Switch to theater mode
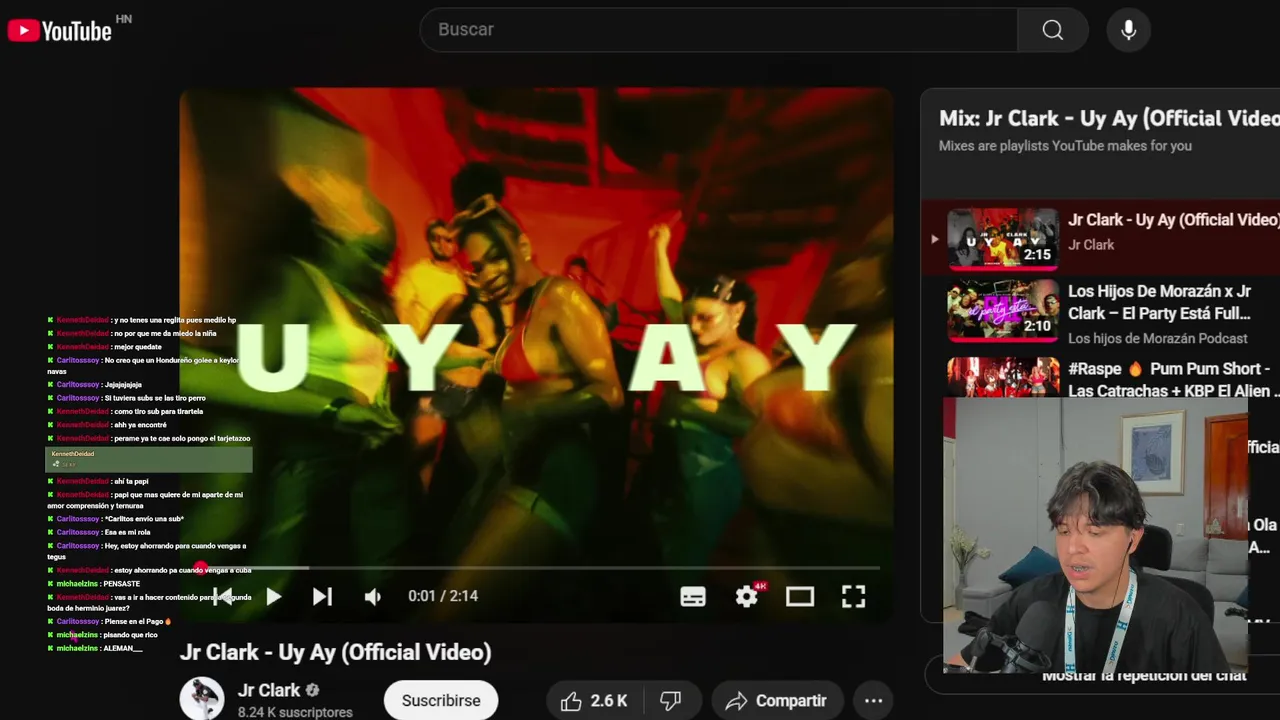This screenshot has width=1280, height=720. click(x=800, y=597)
